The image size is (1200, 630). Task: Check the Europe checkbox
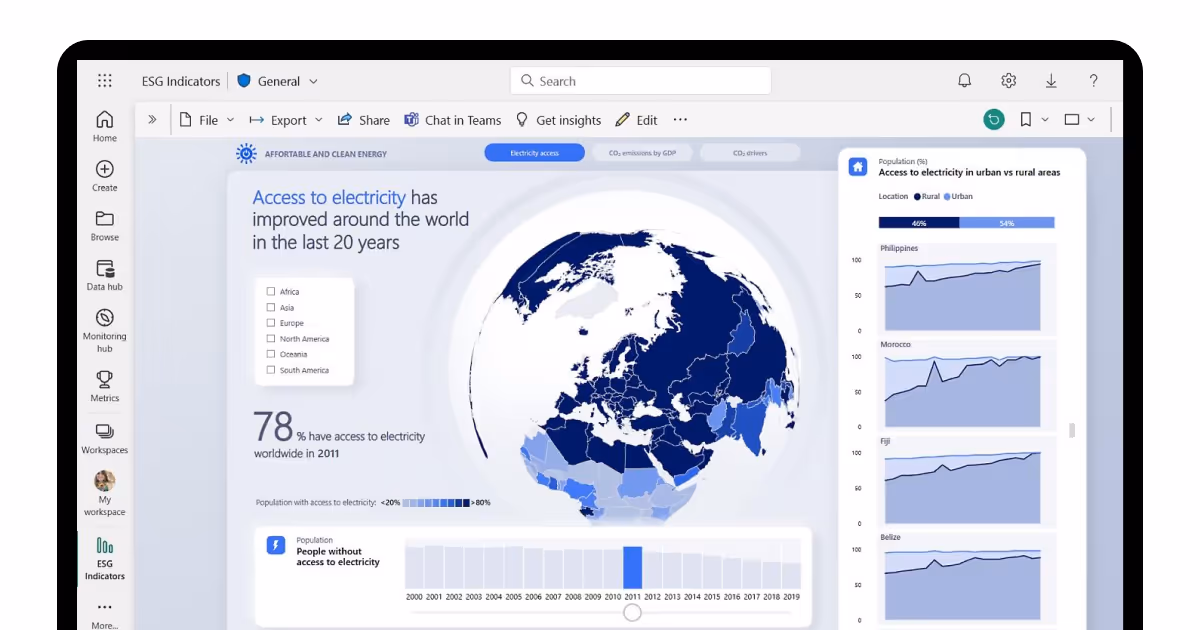point(271,323)
